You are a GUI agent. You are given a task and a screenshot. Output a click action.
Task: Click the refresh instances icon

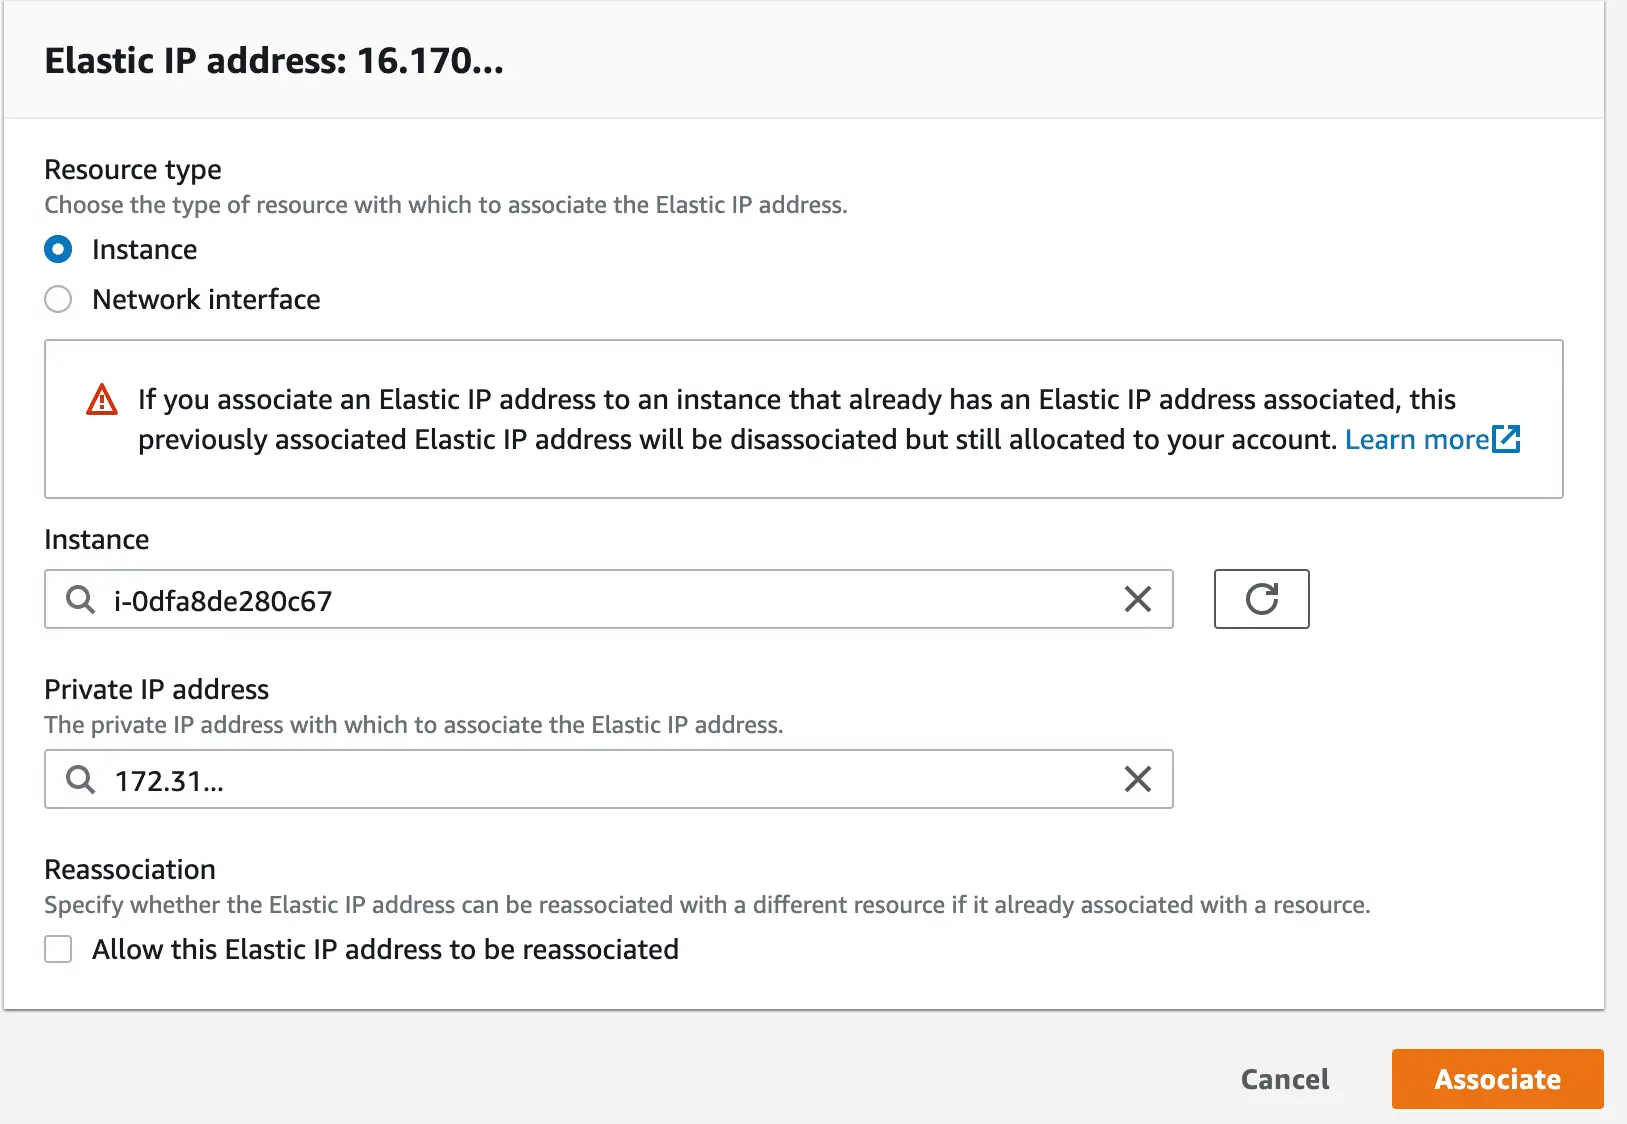(x=1261, y=599)
